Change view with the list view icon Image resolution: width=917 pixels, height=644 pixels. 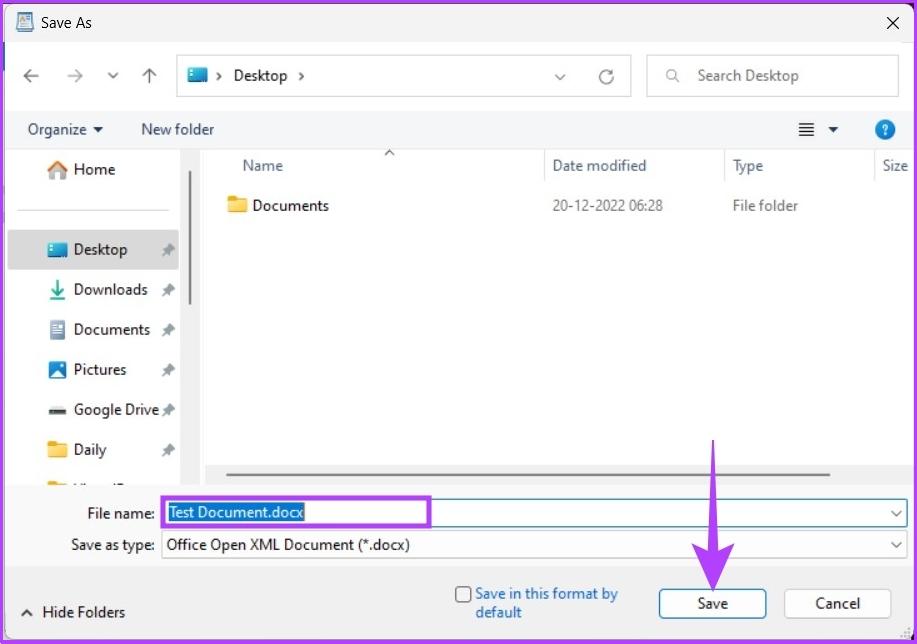coord(806,129)
